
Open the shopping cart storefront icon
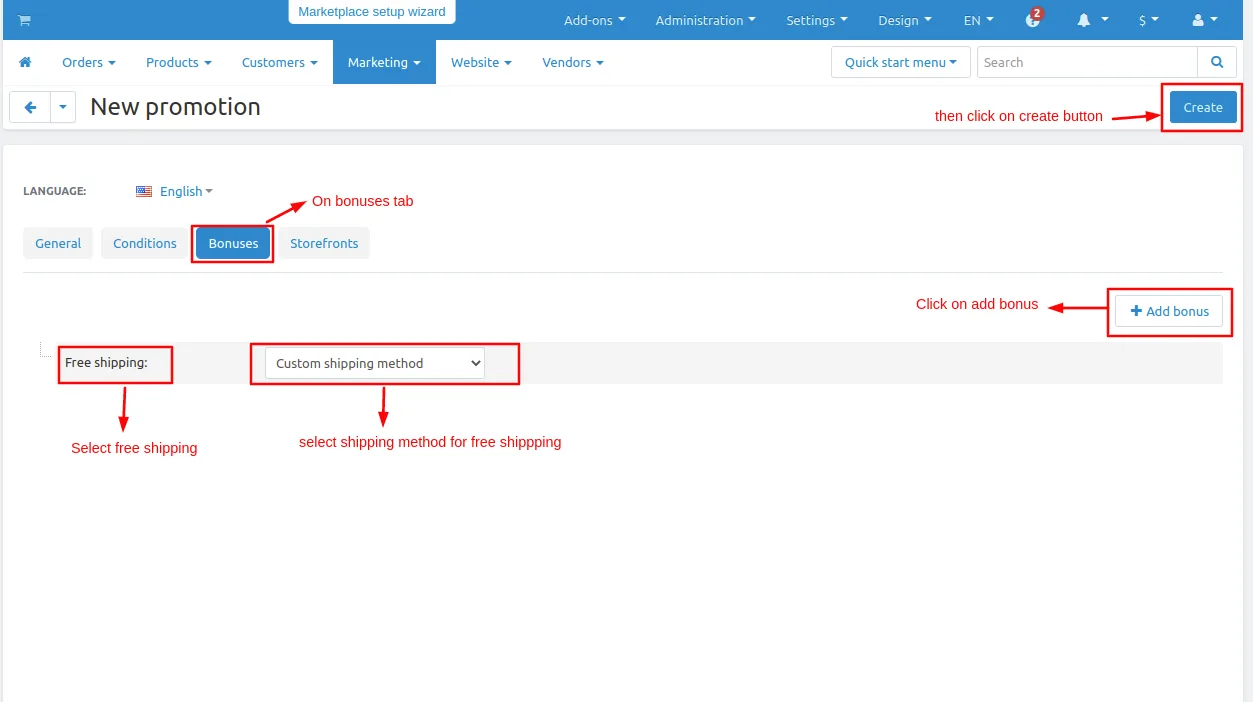point(24,20)
